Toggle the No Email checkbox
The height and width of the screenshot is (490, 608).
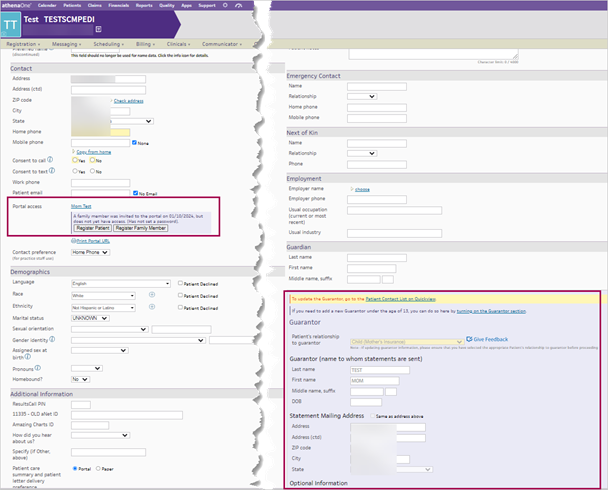point(135,192)
